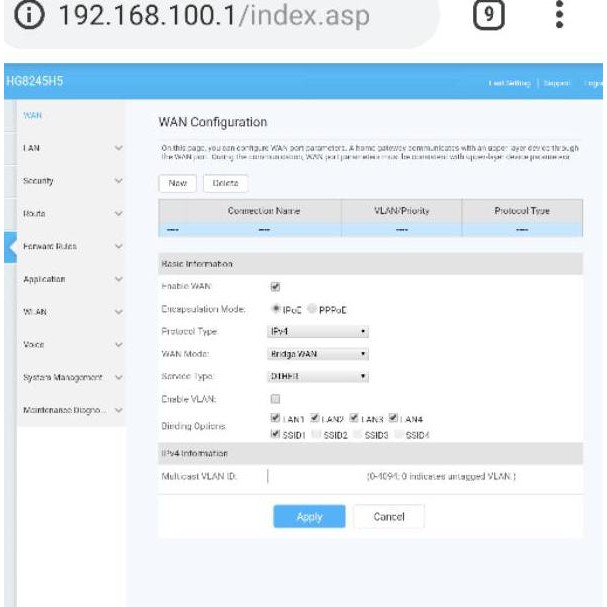
Task: Click the blue sidebar collapse arrow
Action: click(x=10, y=247)
